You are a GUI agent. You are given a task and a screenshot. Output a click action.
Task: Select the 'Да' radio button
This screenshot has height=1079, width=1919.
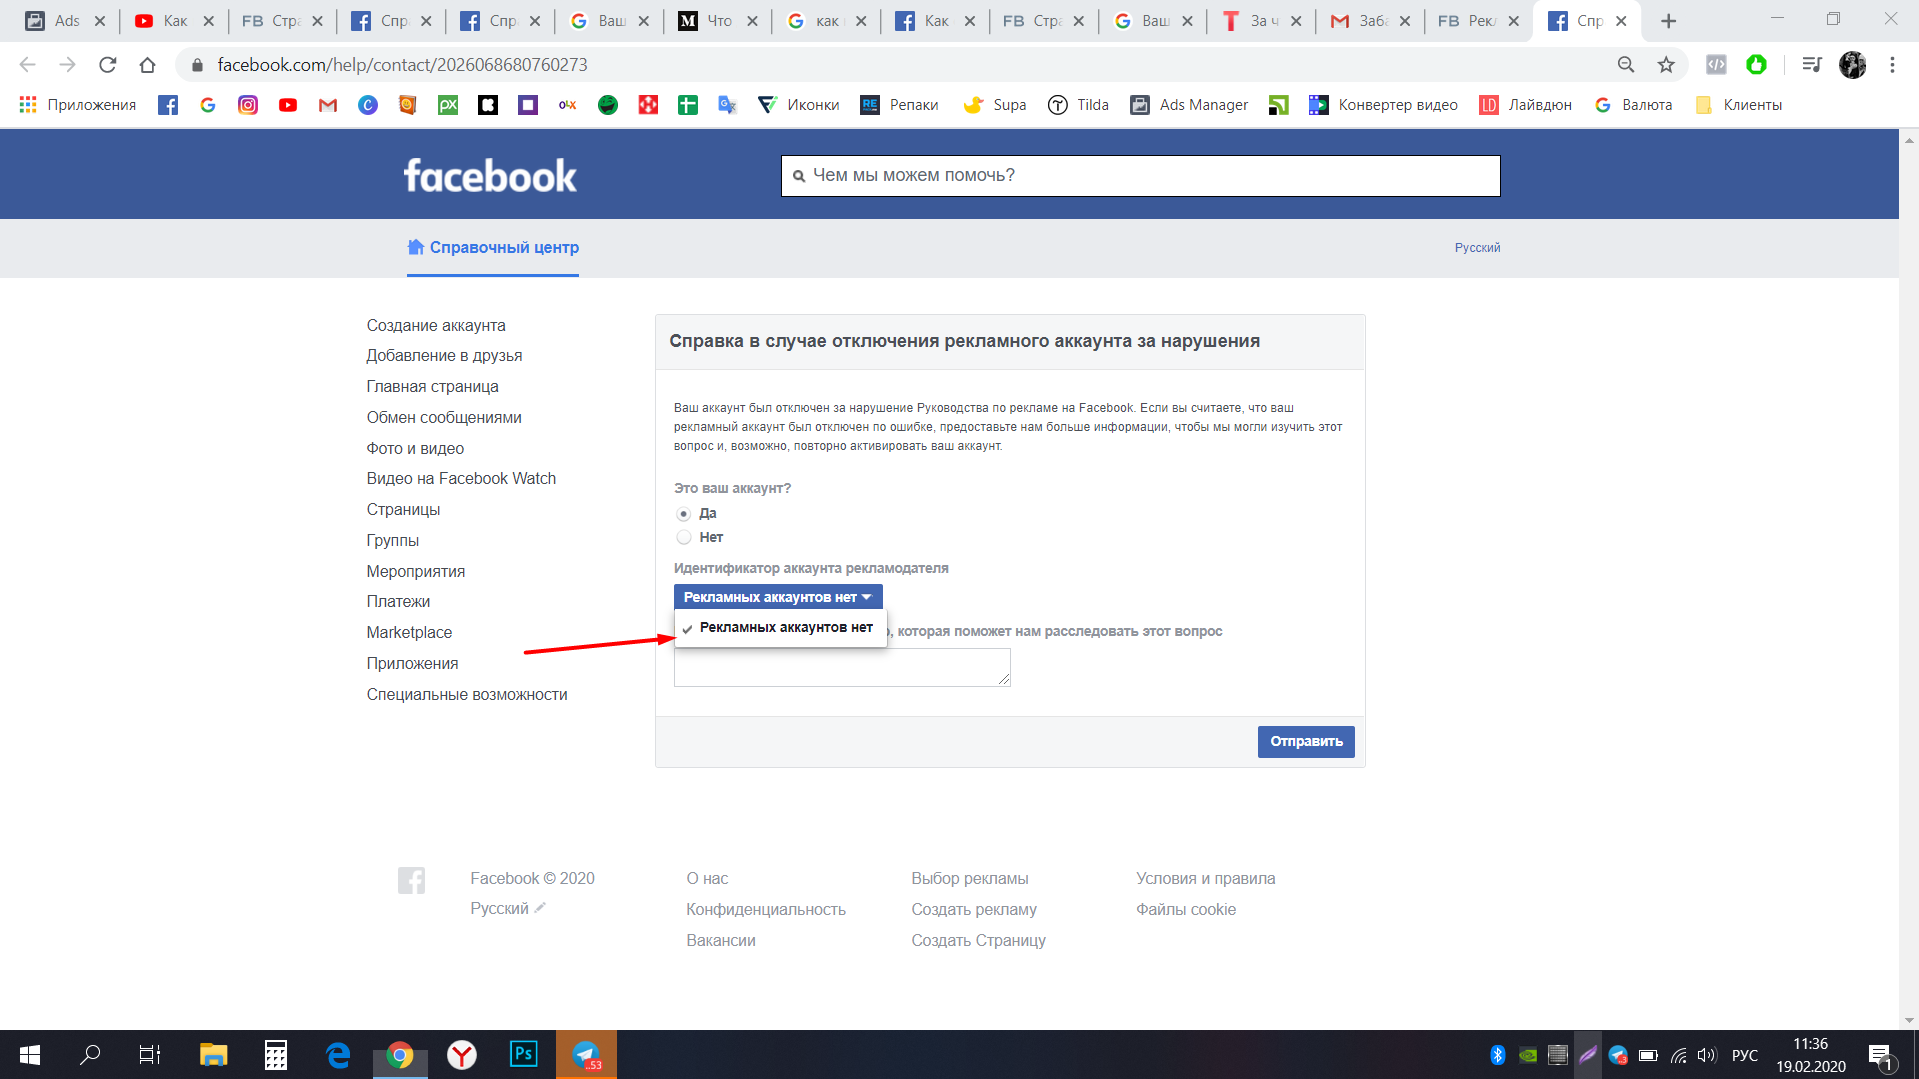(x=684, y=514)
